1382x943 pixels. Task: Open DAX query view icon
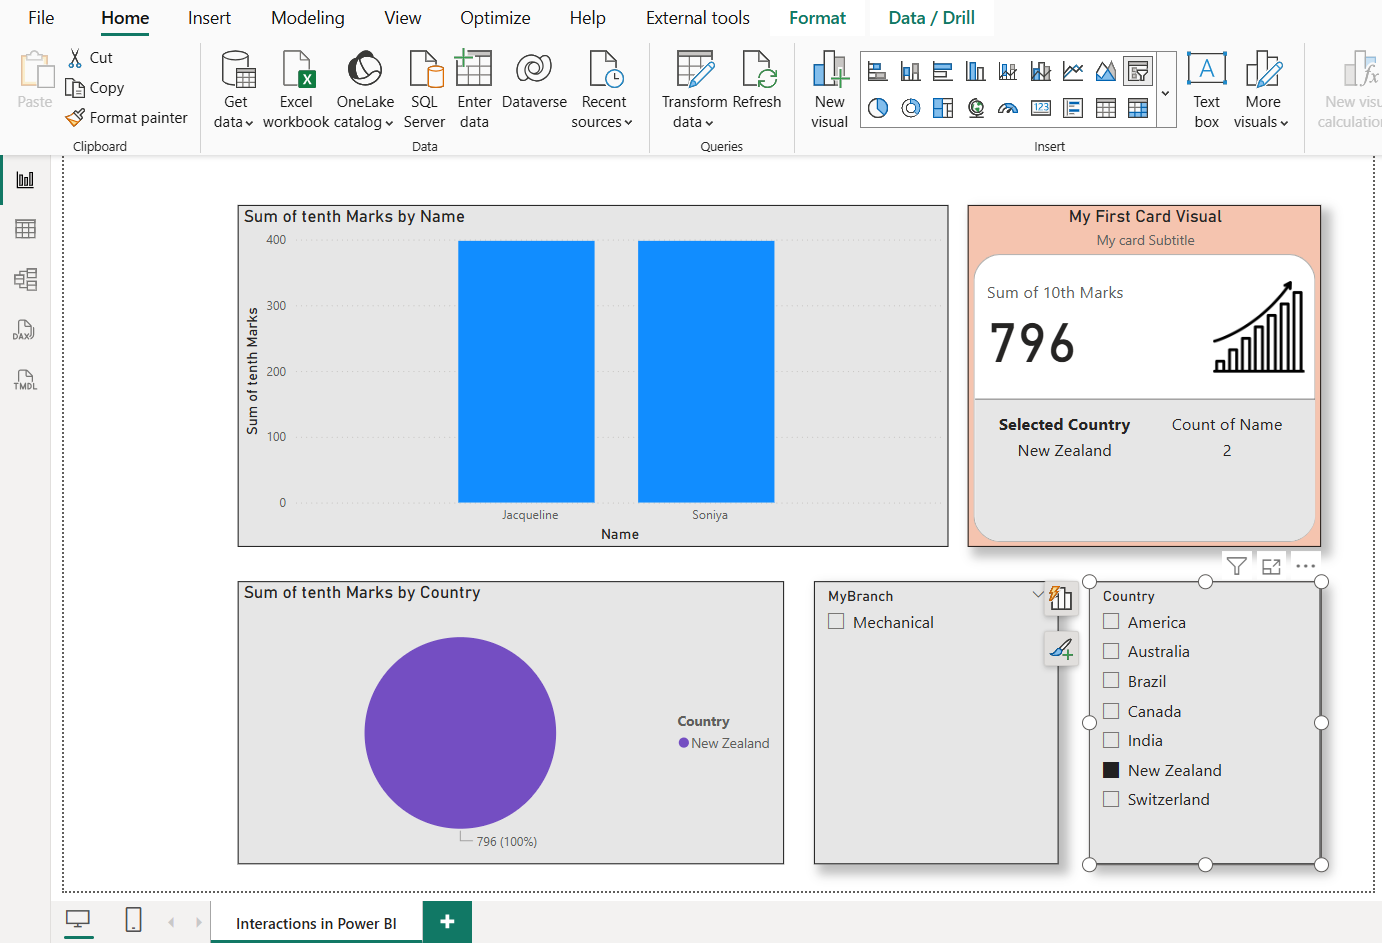point(25,330)
